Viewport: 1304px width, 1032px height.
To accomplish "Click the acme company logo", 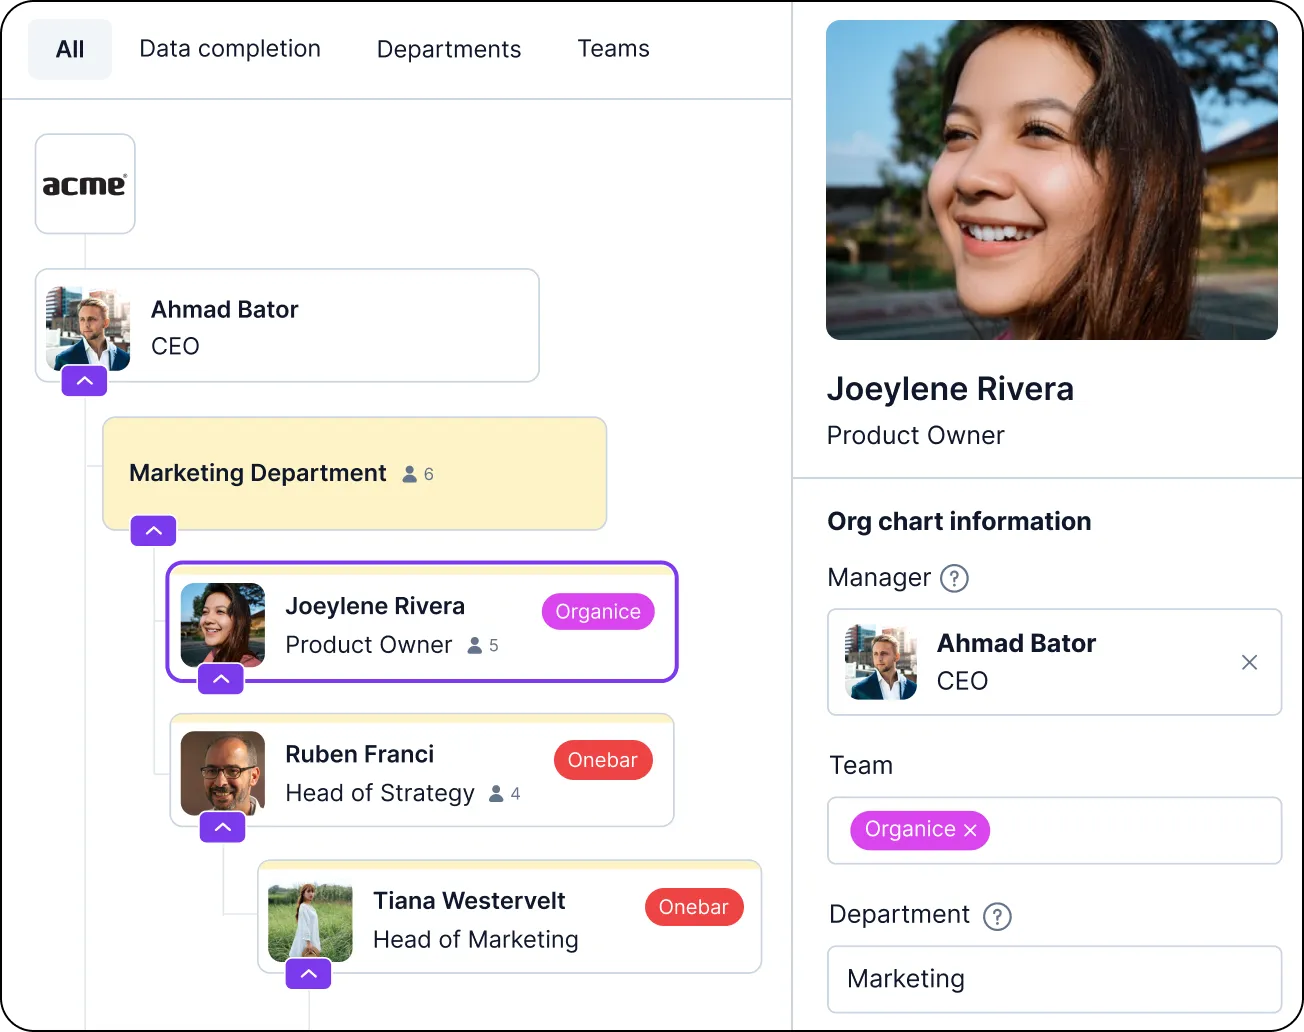I will click(x=85, y=184).
